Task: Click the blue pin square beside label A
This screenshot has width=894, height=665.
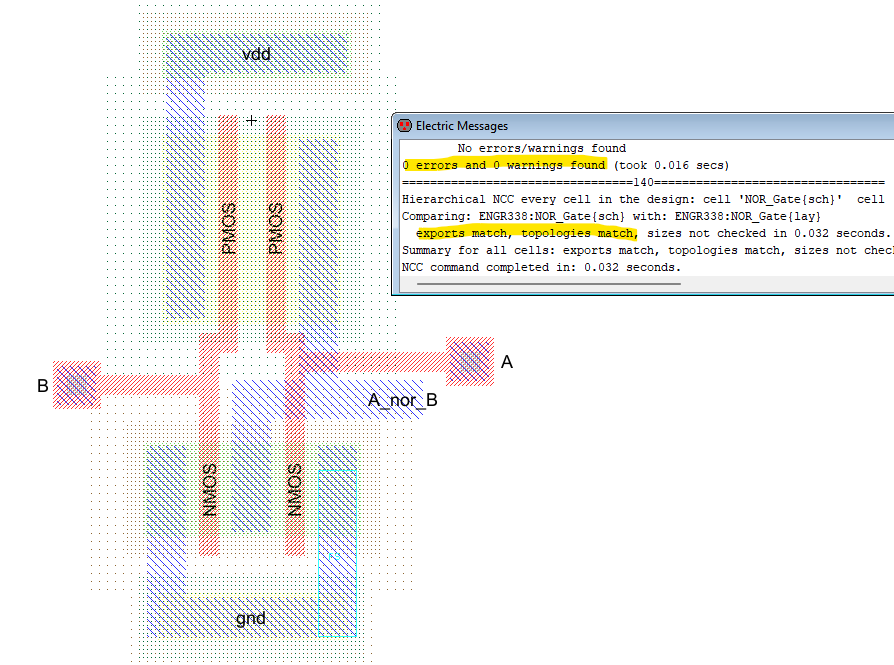Action: [469, 361]
